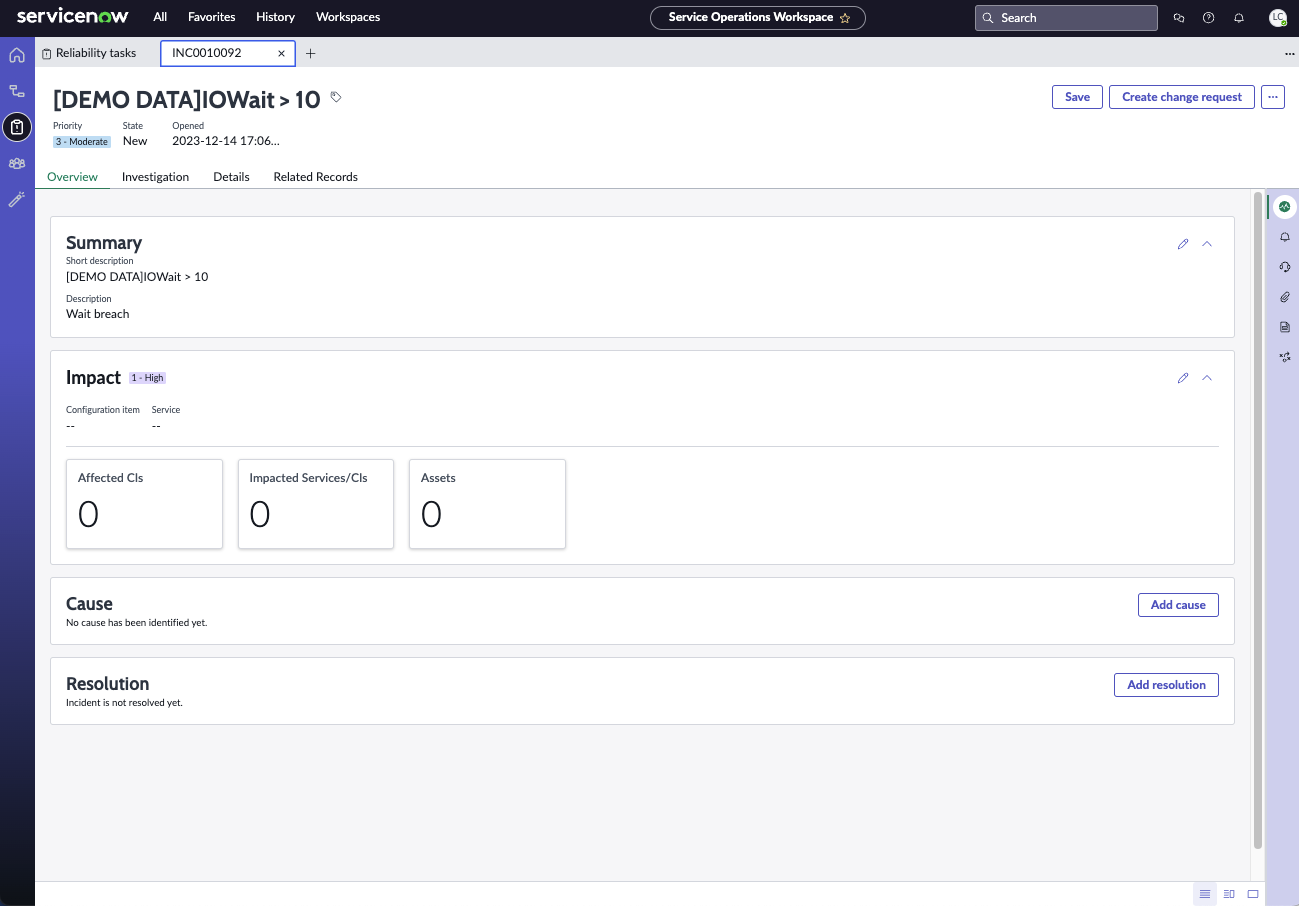Open the attachments paperclip icon
The height and width of the screenshot is (906, 1299).
[1285, 297]
